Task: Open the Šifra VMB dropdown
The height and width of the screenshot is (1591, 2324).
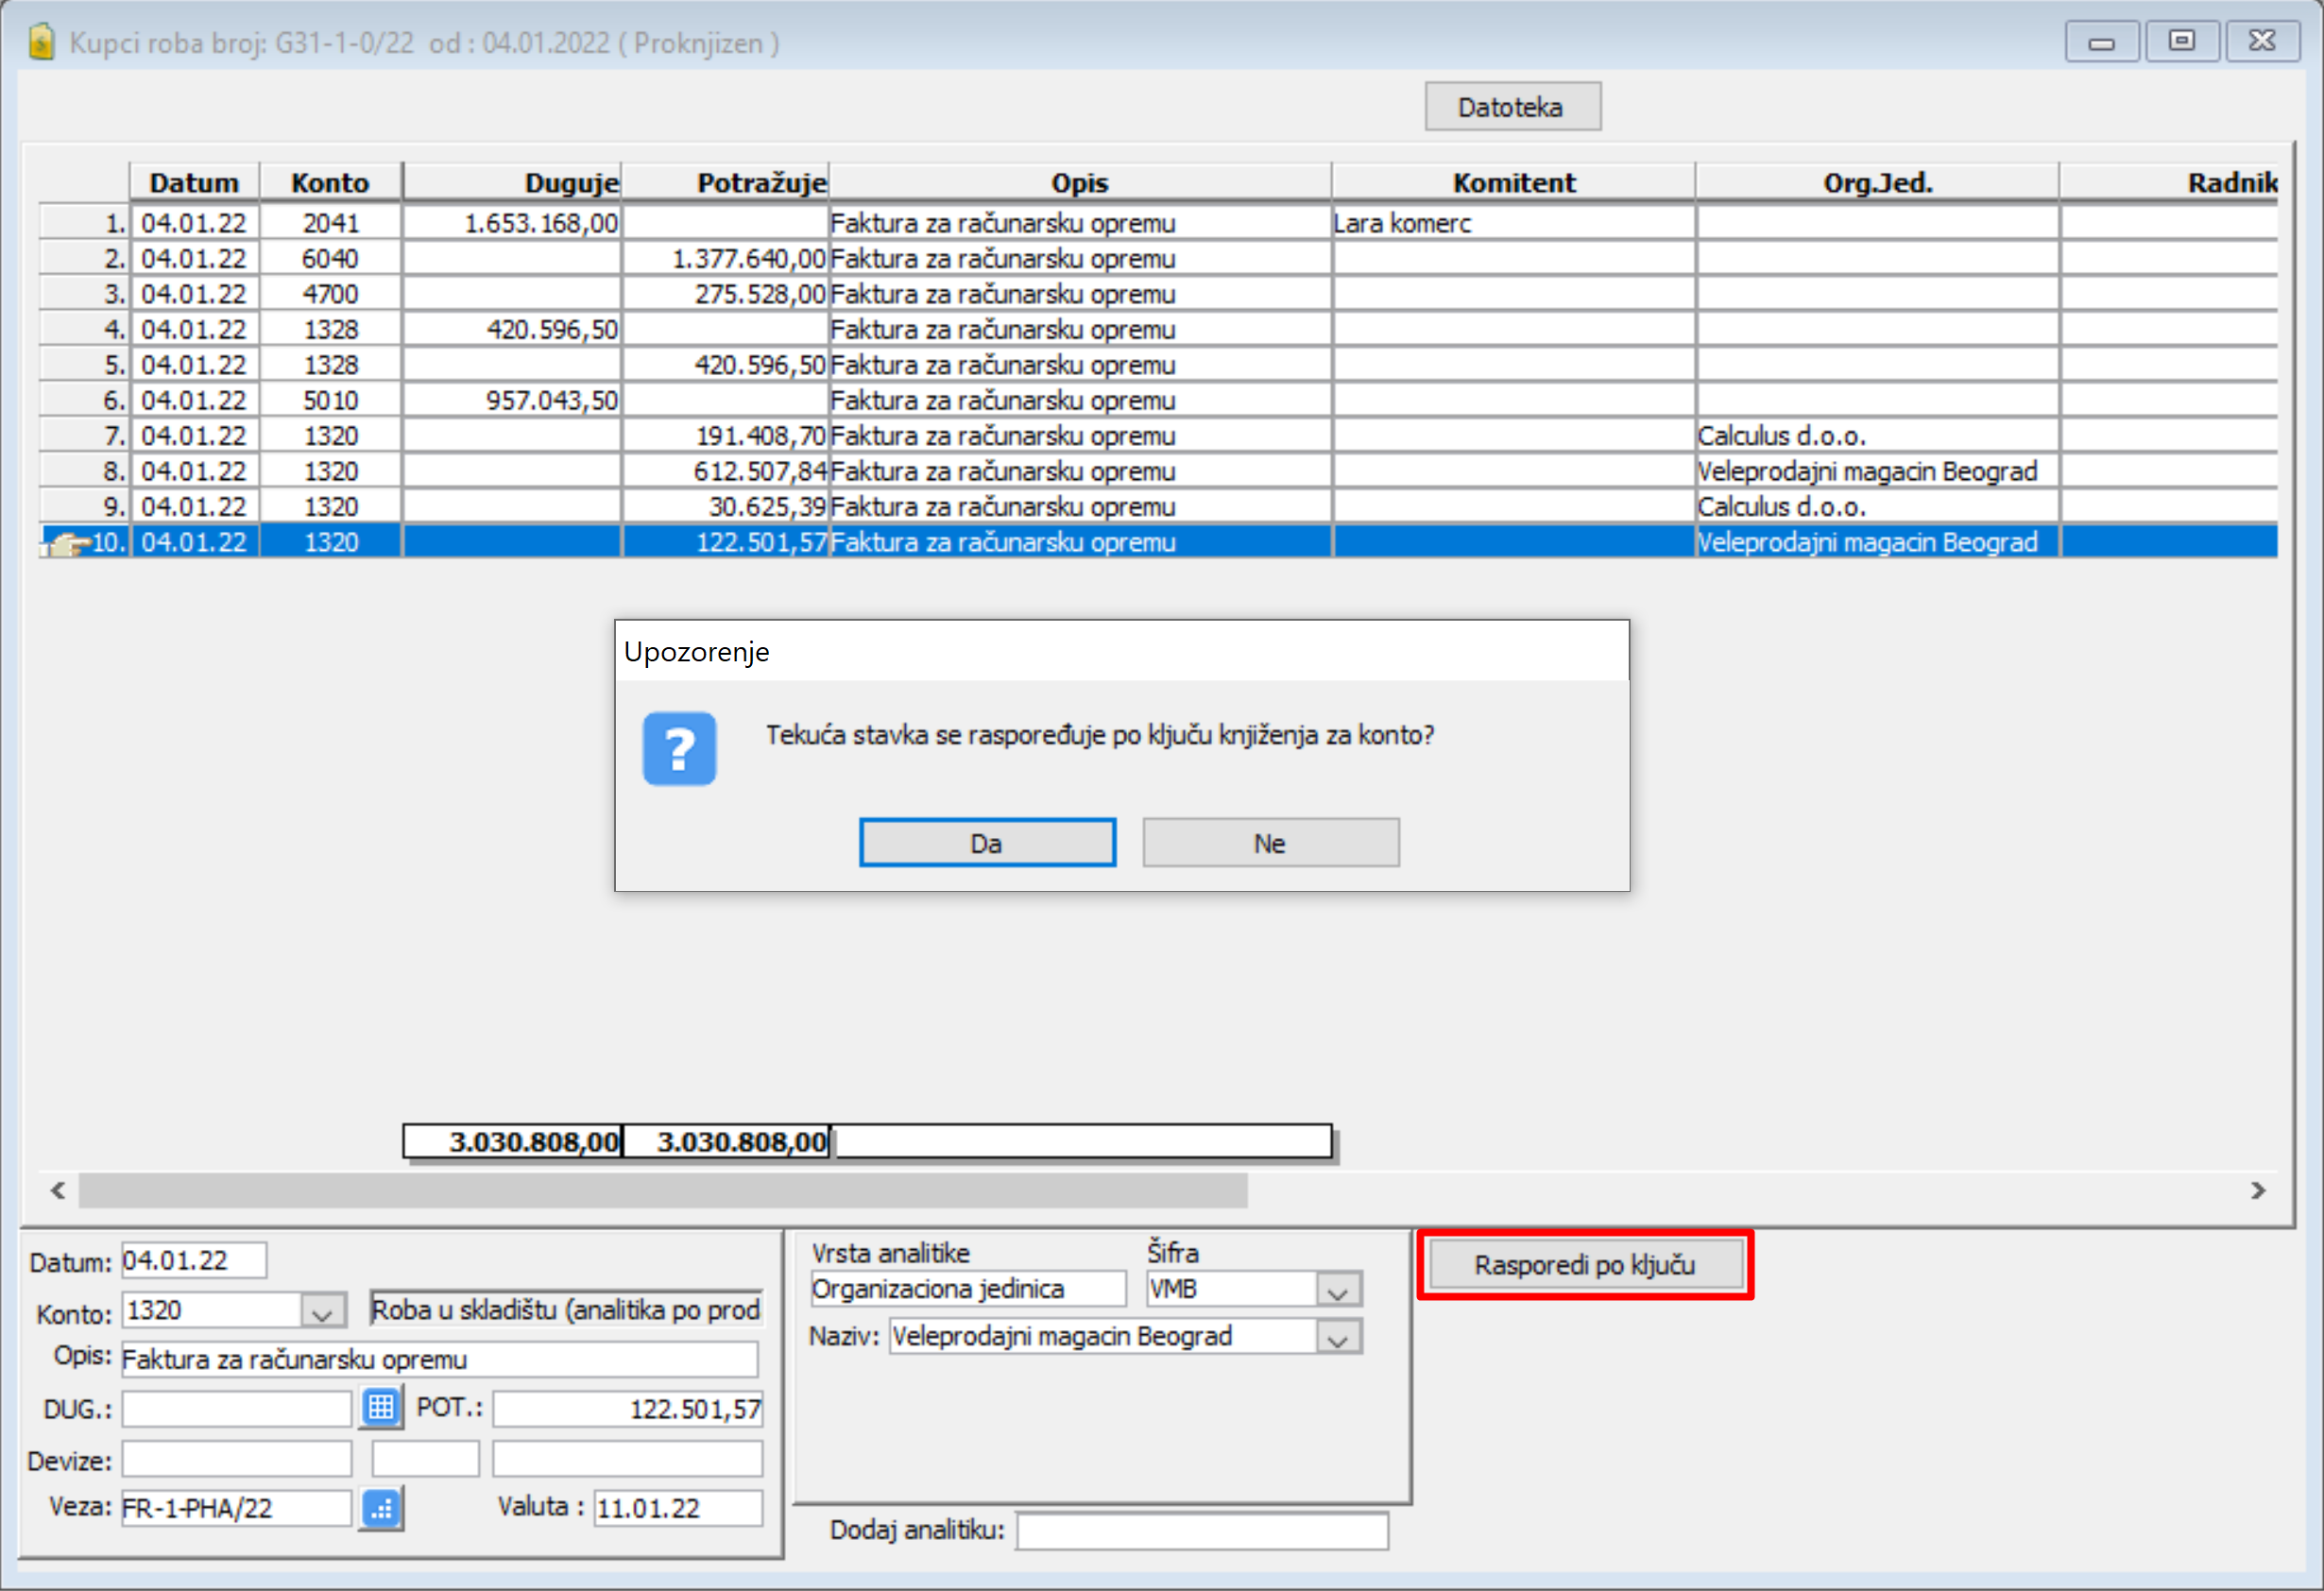Action: point(1337,1290)
